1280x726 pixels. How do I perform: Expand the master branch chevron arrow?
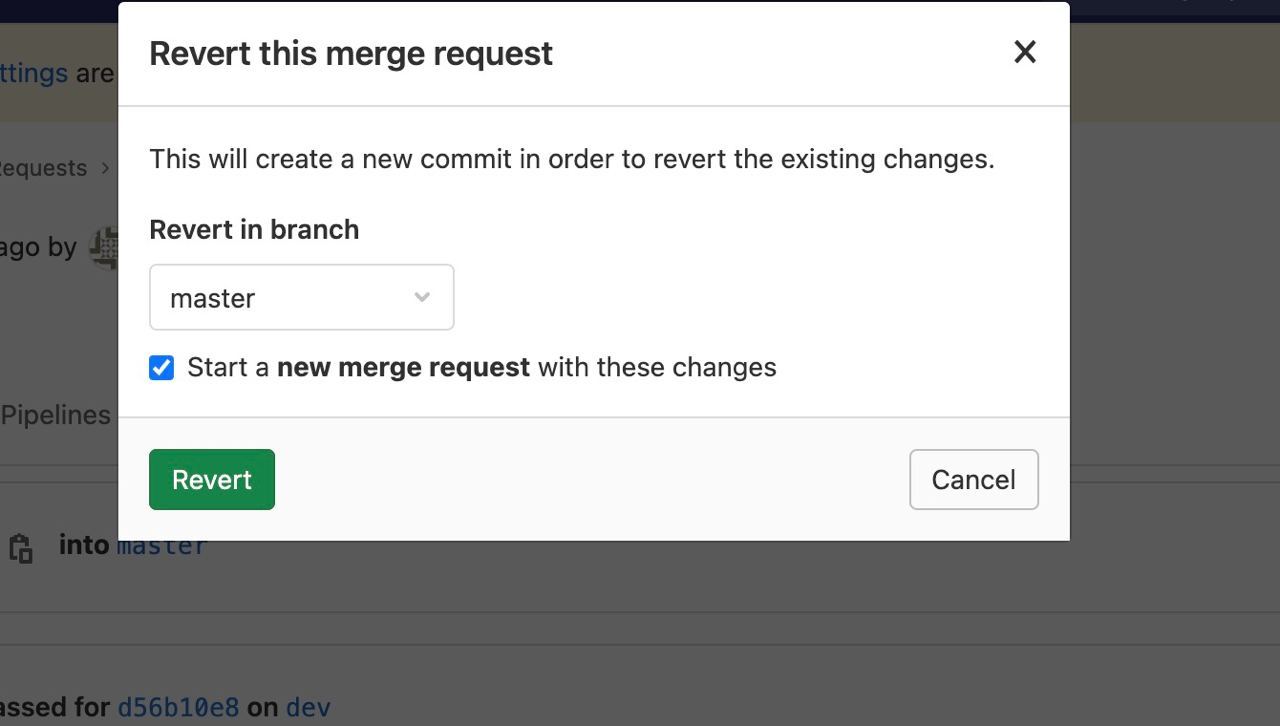point(422,297)
